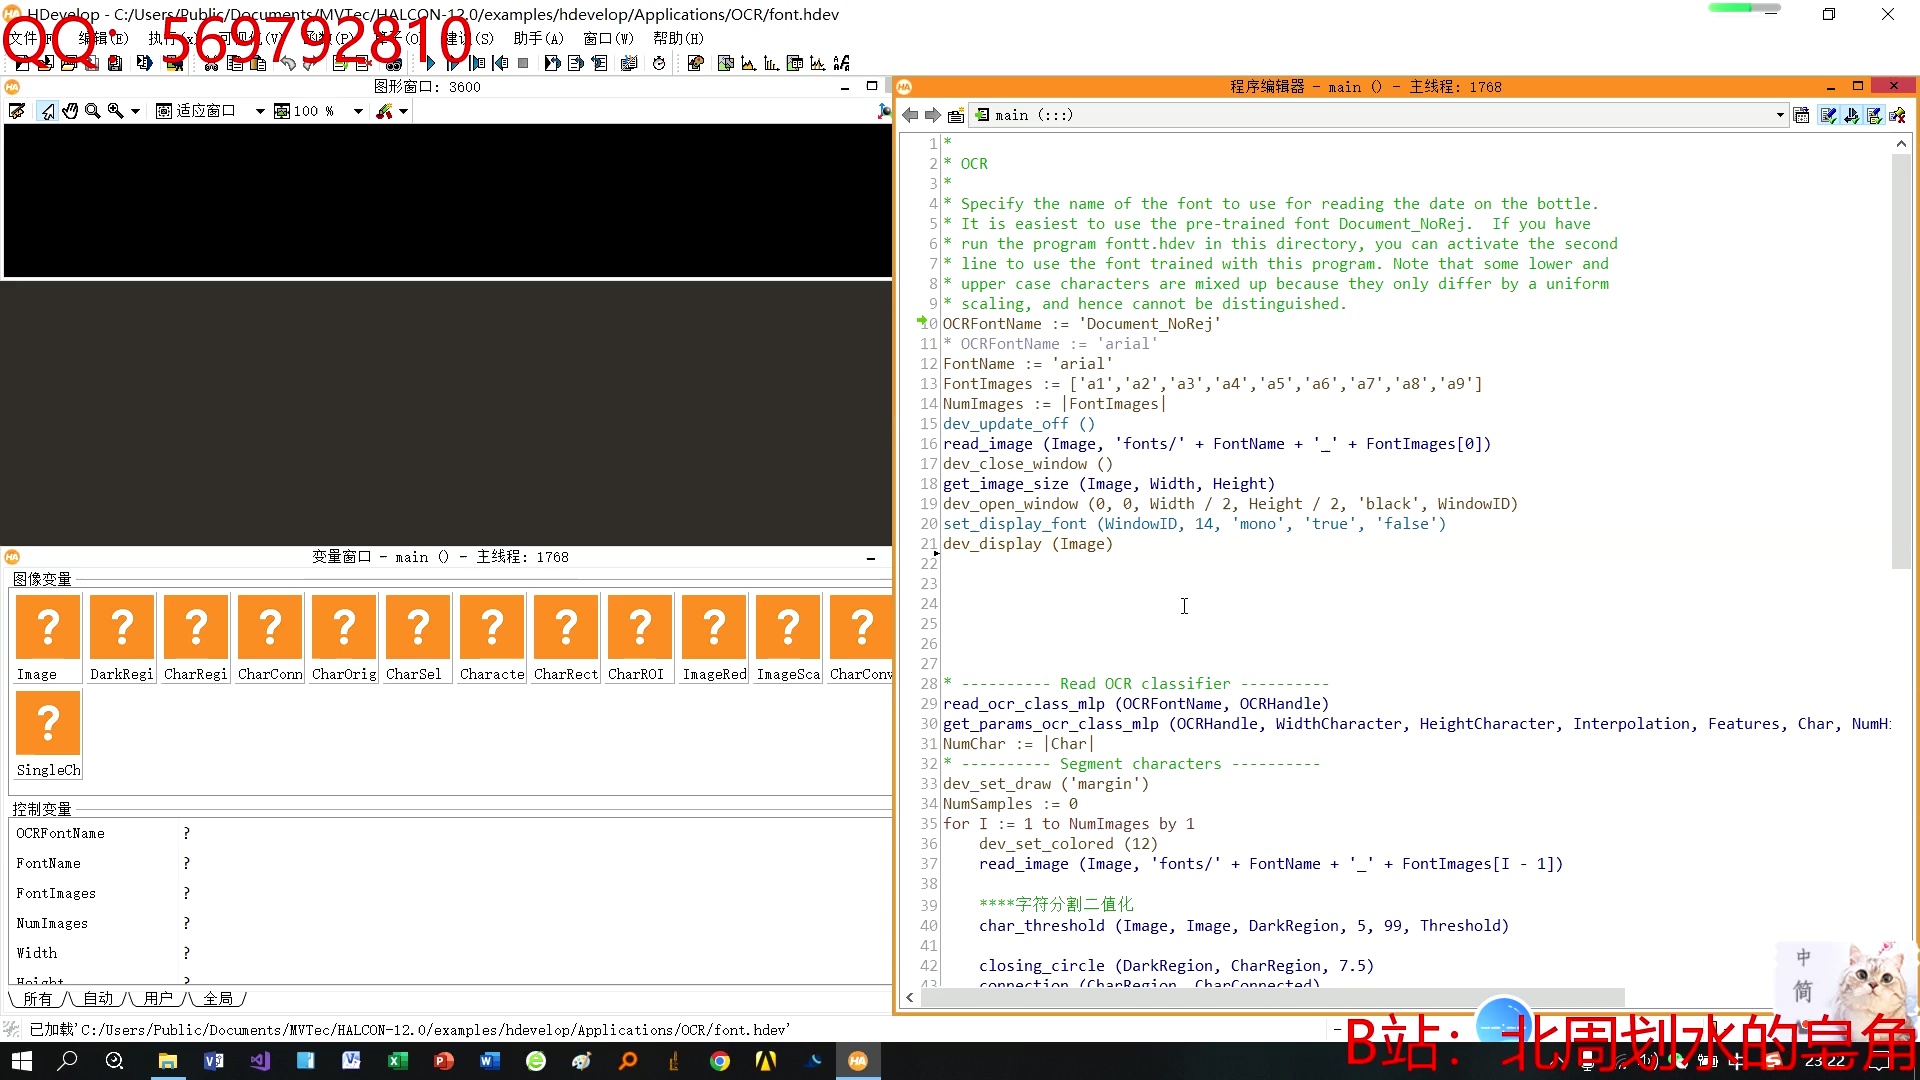
Task: Toggle the pointer selection tool
Action: 47,111
